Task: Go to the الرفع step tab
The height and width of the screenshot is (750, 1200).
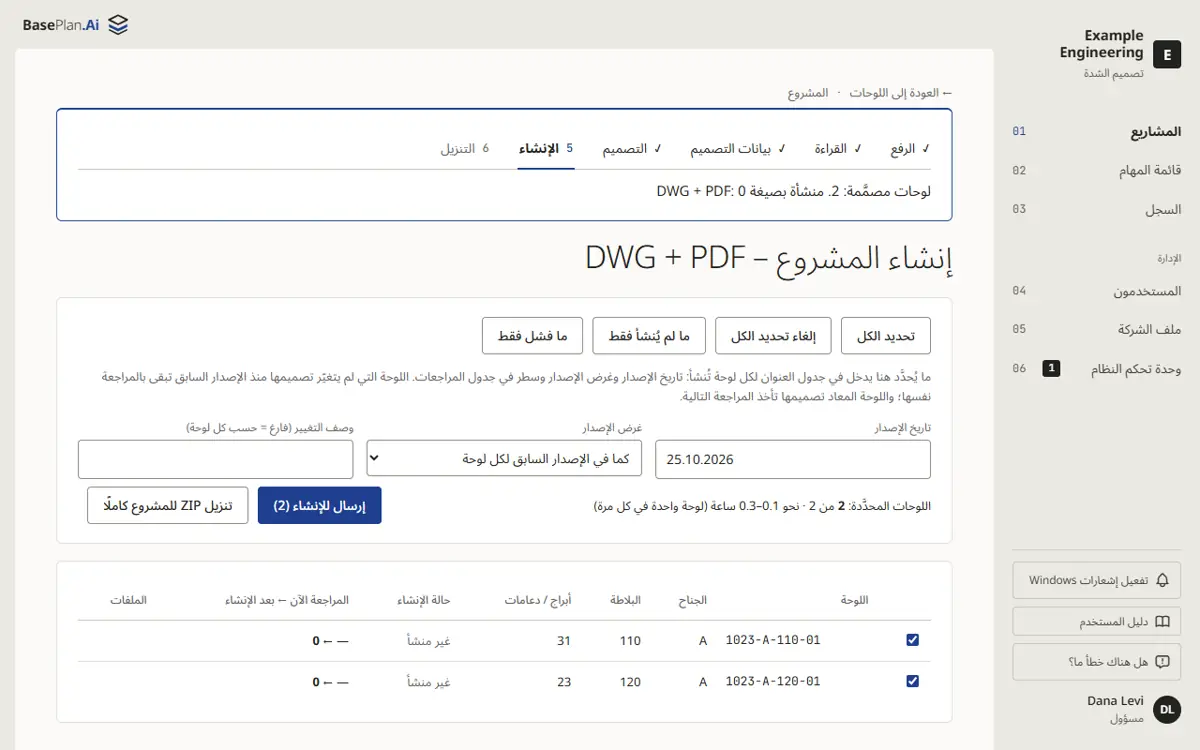Action: click(910, 149)
